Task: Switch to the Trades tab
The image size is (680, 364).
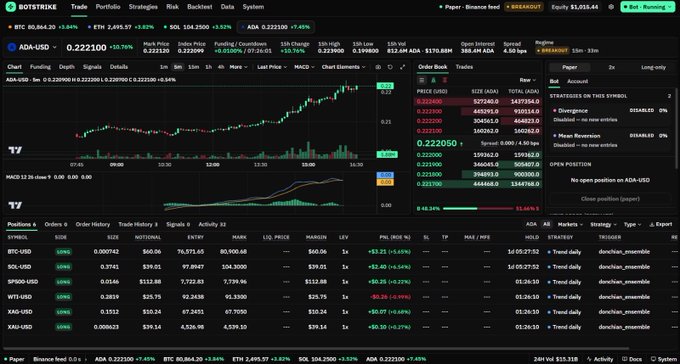Action: click(x=464, y=67)
